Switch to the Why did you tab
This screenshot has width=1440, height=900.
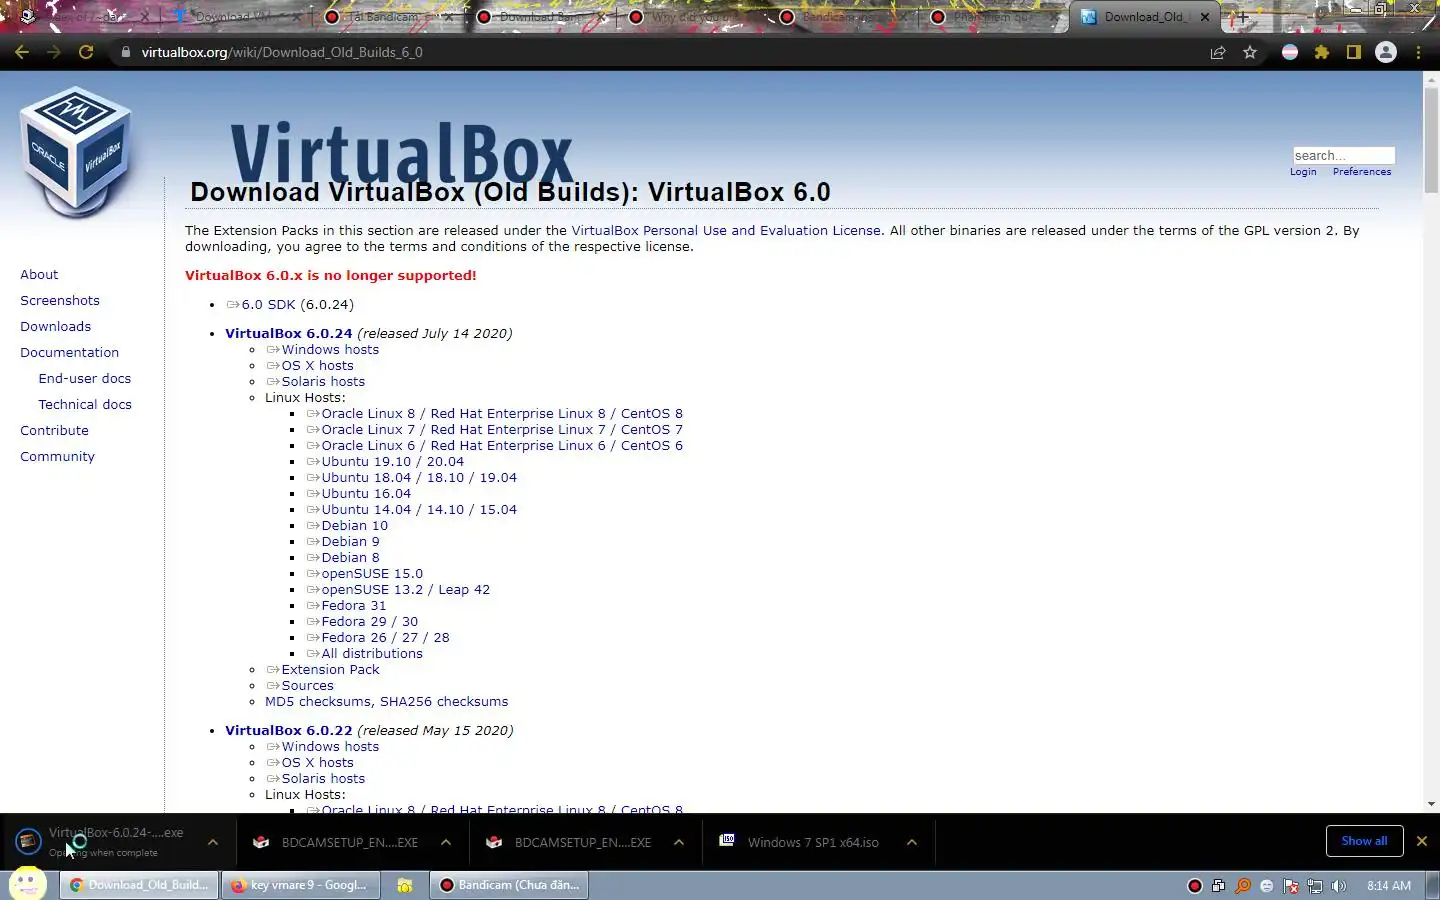690,17
